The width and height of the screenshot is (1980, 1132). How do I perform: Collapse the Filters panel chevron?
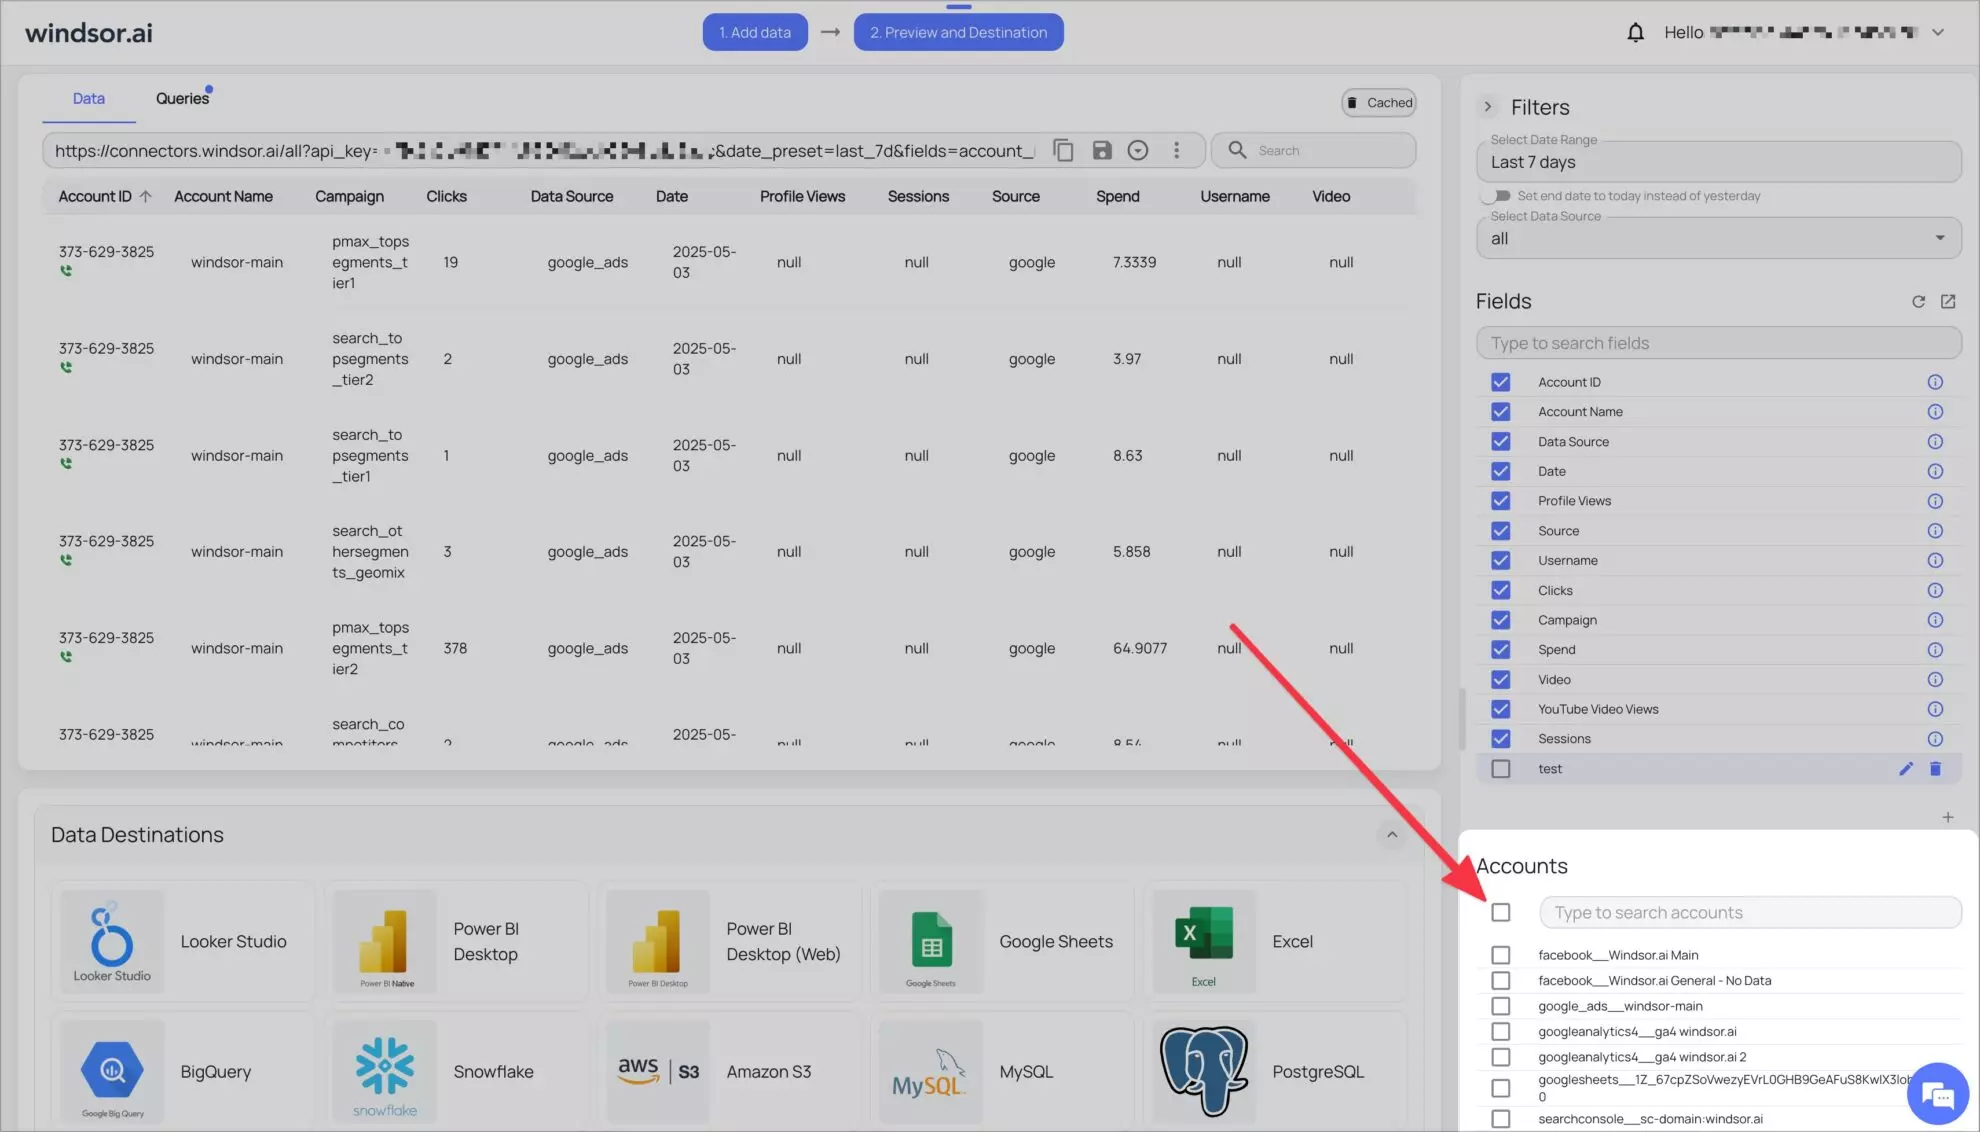(1488, 107)
